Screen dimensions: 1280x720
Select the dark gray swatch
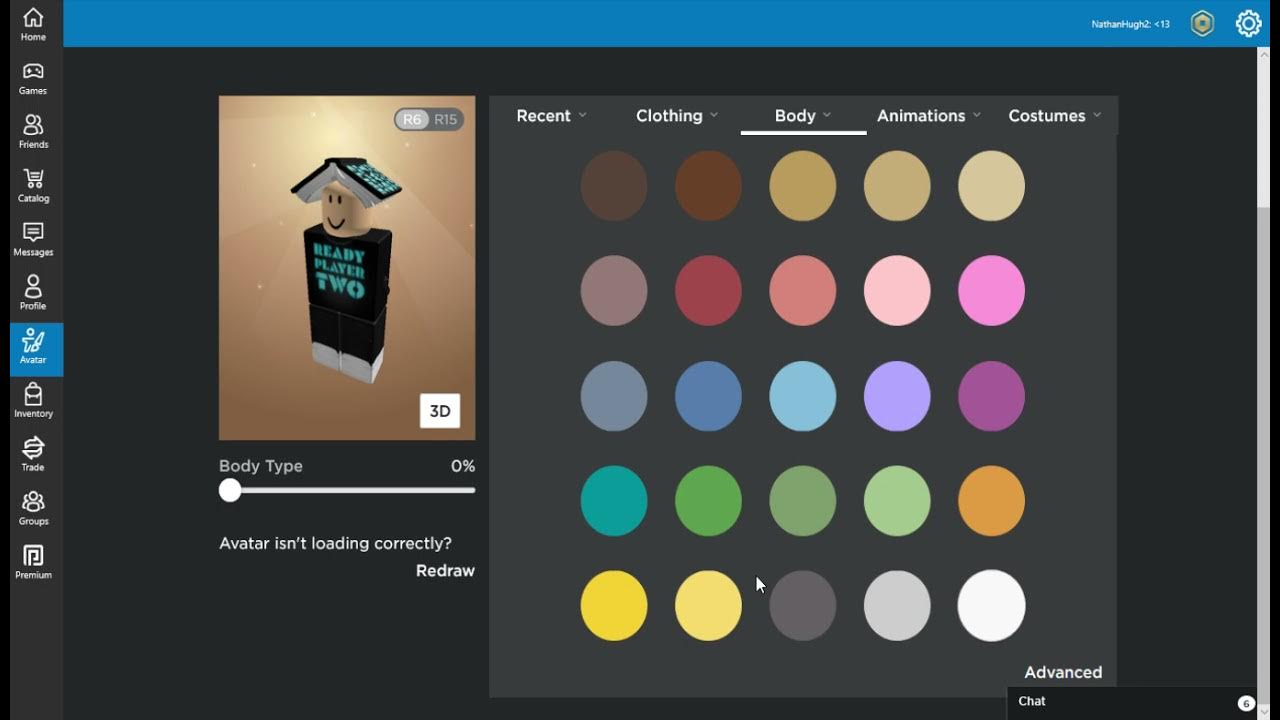tap(803, 606)
